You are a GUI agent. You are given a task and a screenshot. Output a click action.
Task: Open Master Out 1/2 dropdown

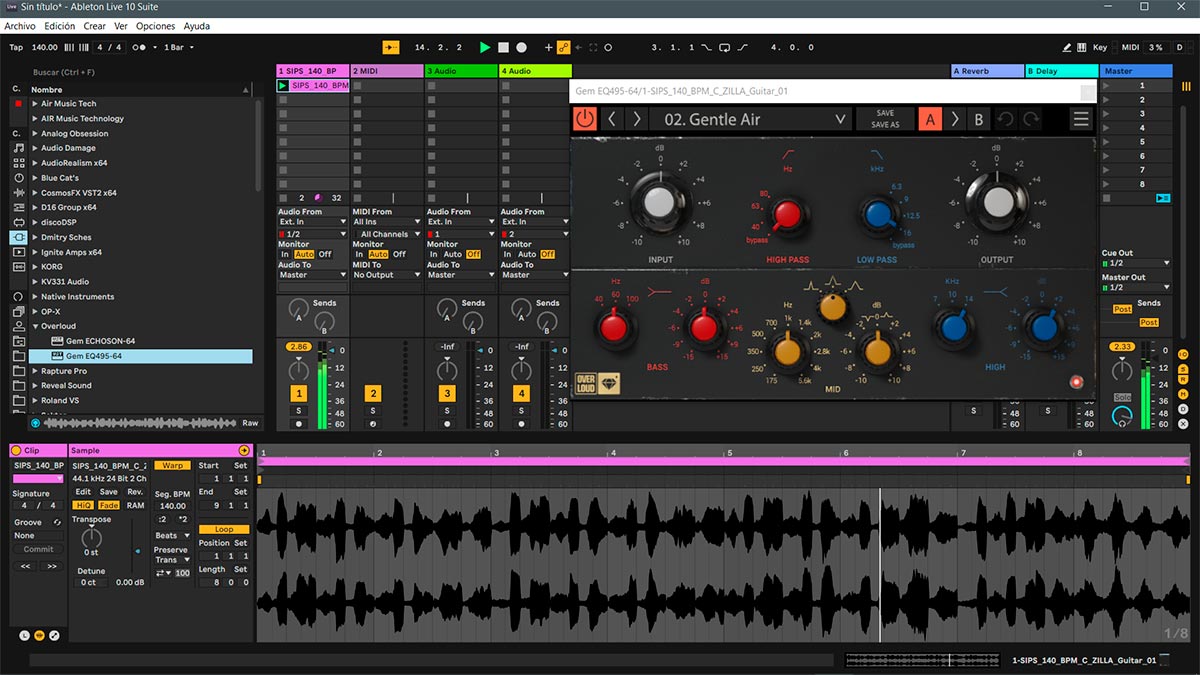click(1136, 288)
